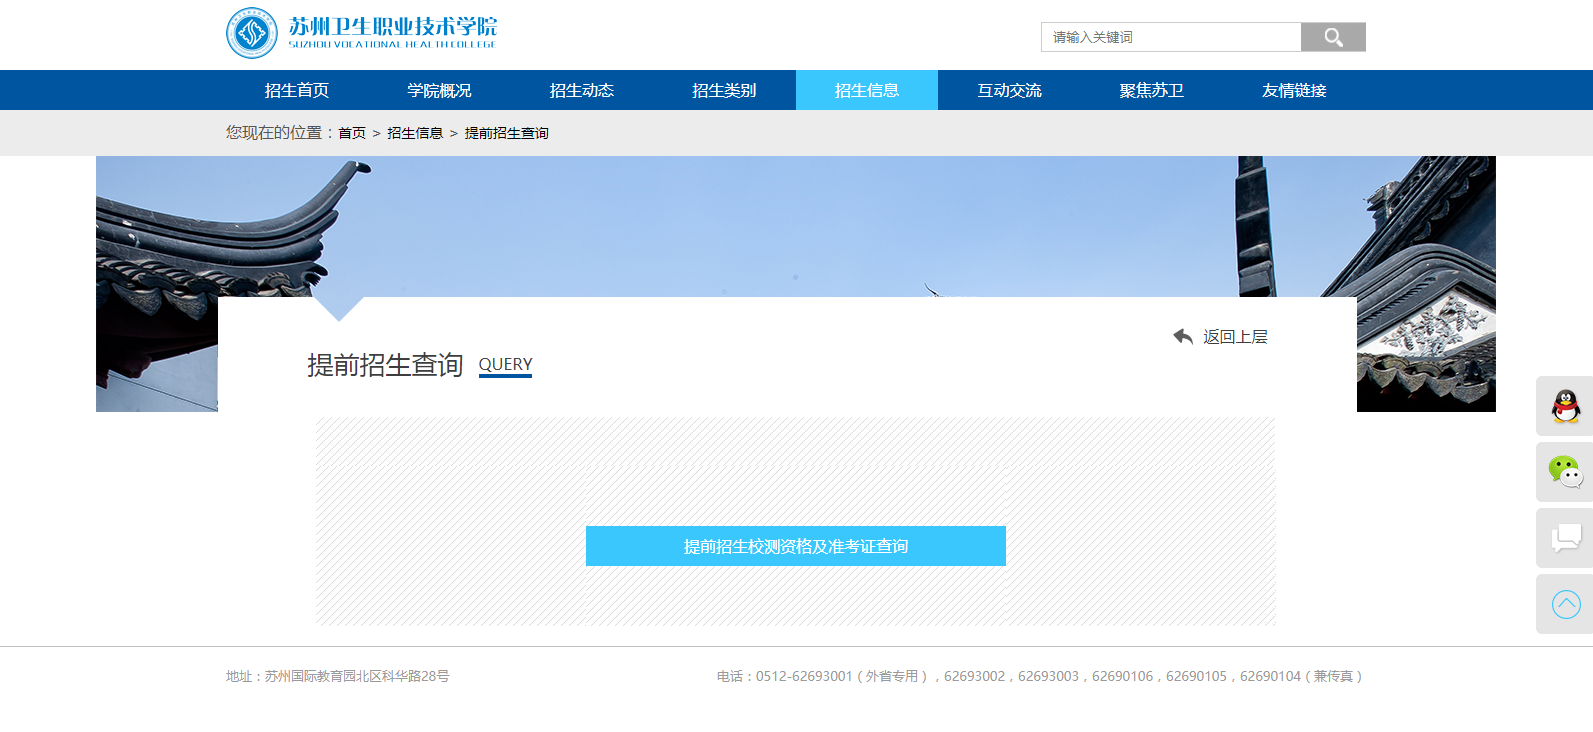Click the back-to-top arrow icon
The height and width of the screenshot is (732, 1593).
click(1565, 604)
